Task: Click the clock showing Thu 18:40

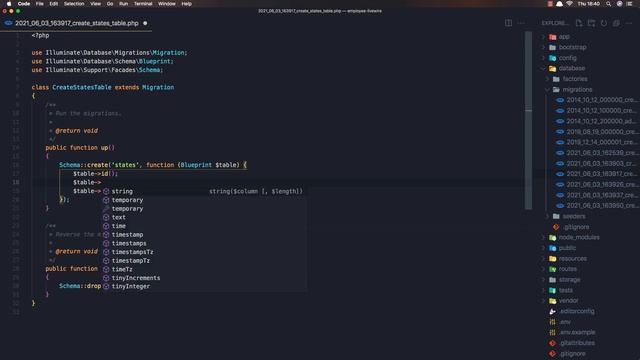Action: pyautogui.click(x=589, y=4)
